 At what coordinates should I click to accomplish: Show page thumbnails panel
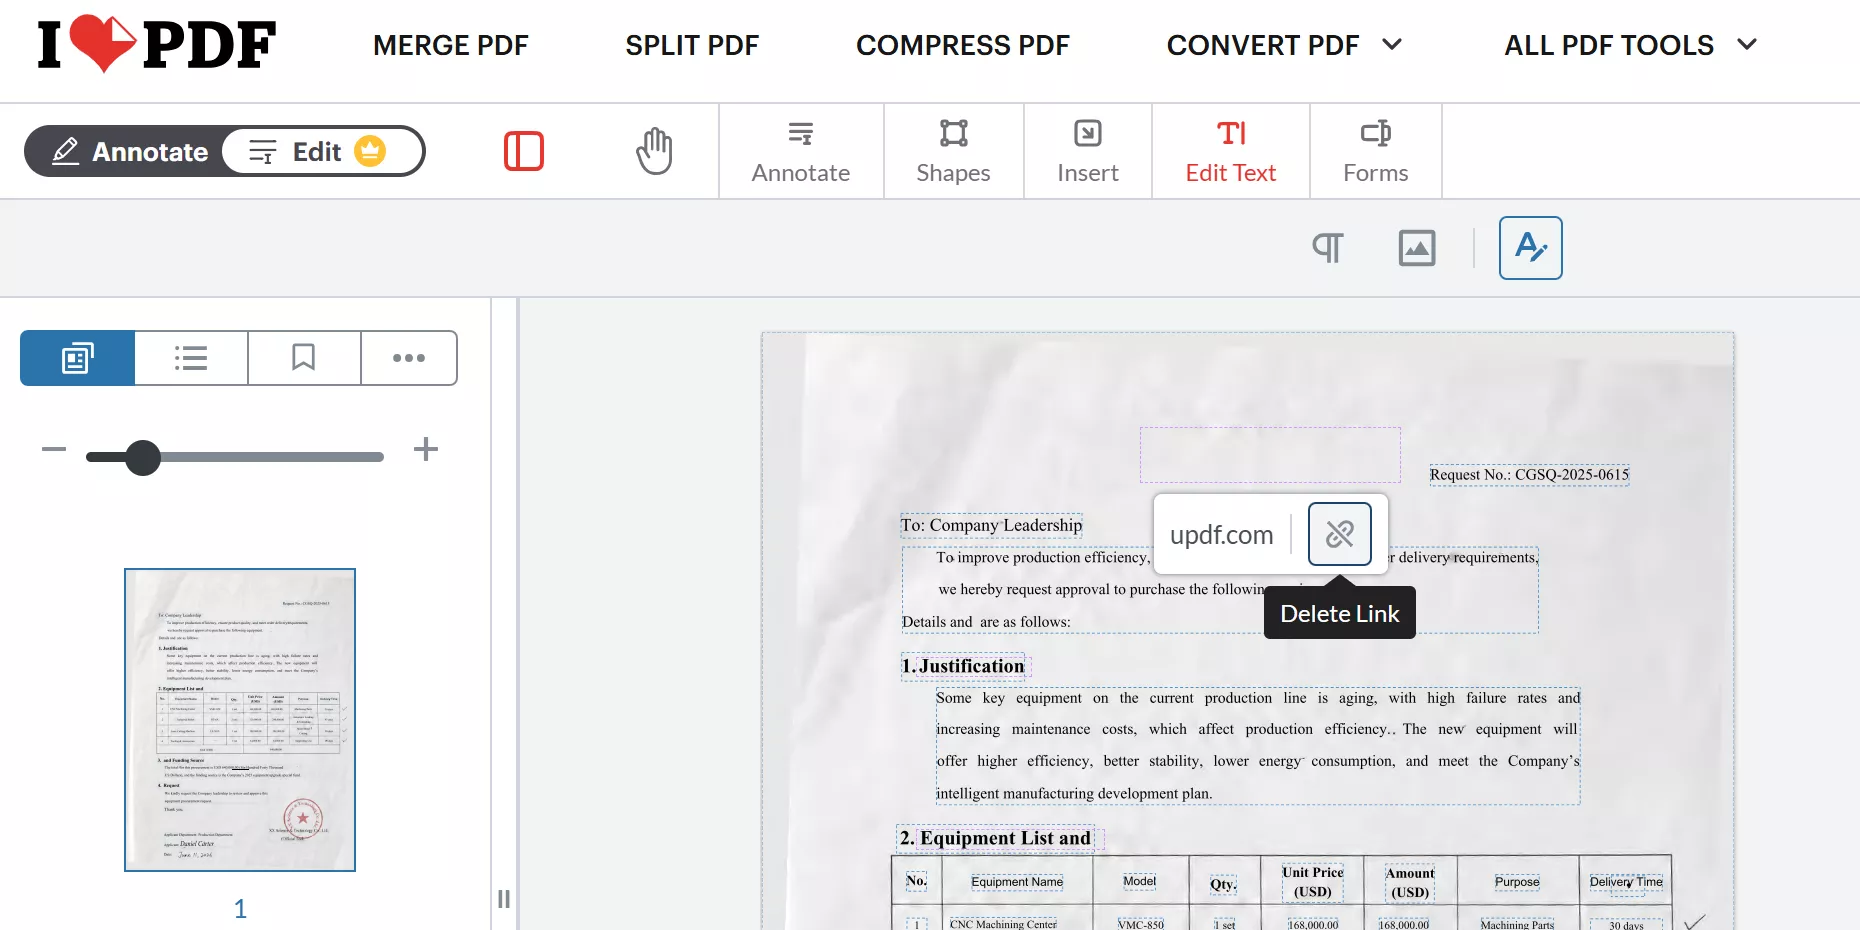tap(77, 358)
